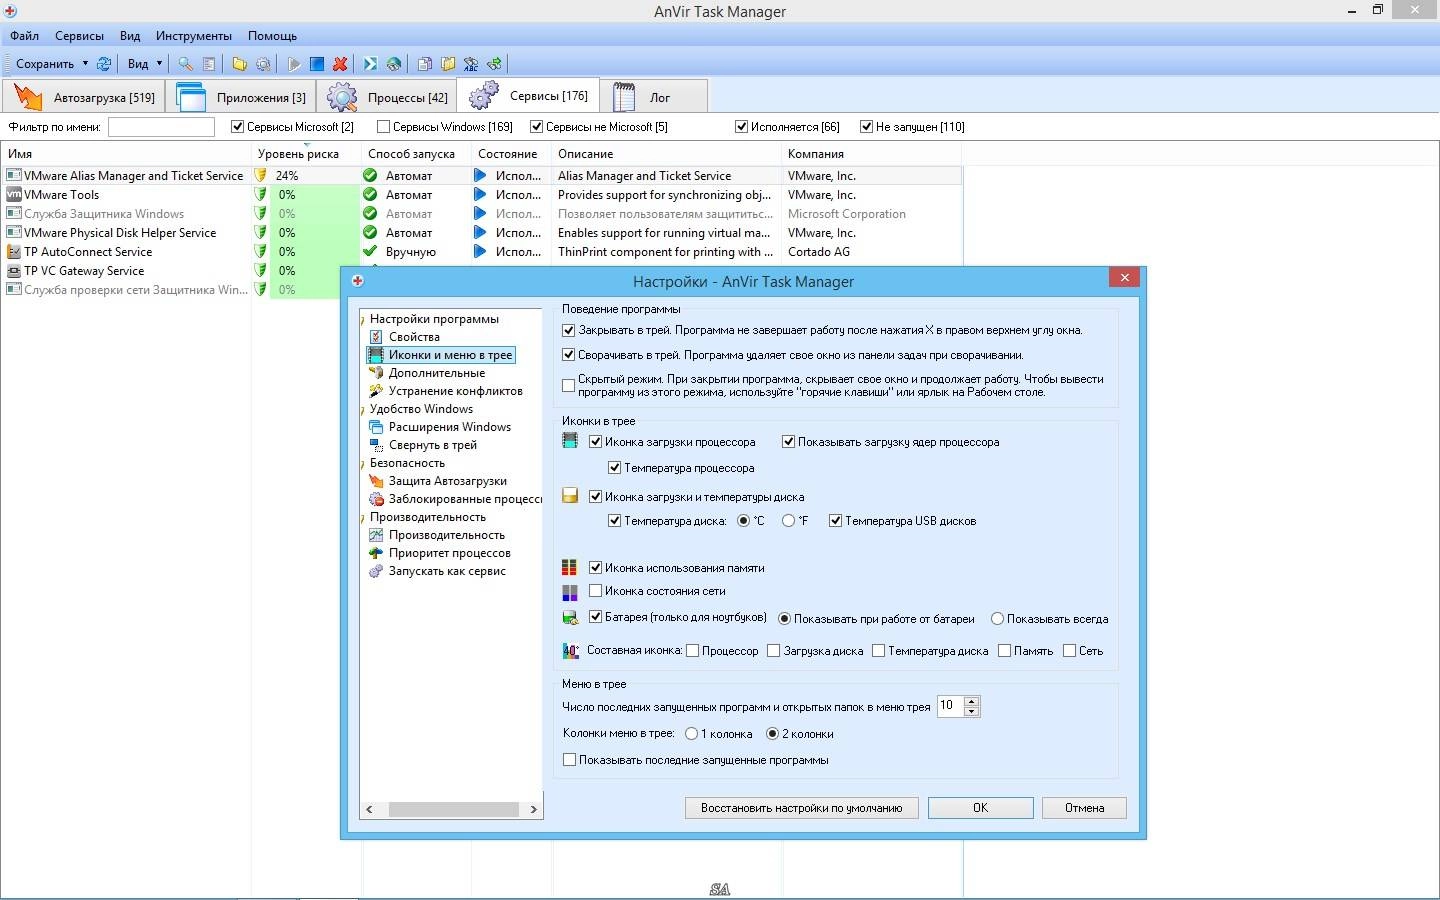Click the yellow folder icon in toolbar
The image size is (1440, 900).
[240, 63]
